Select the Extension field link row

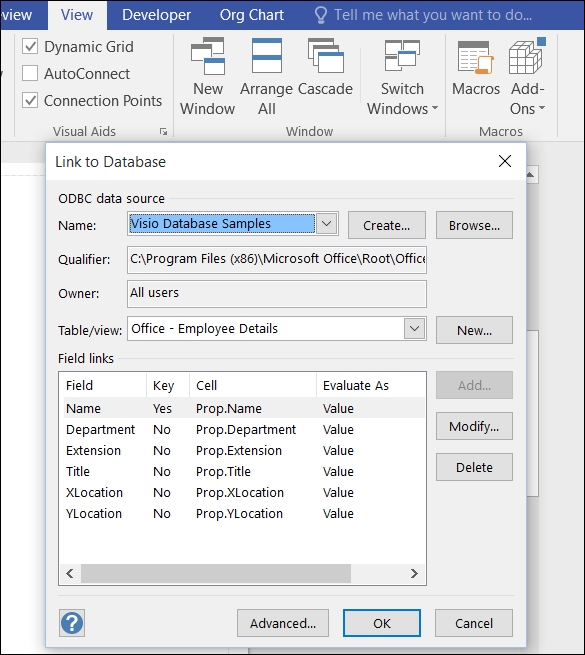pos(244,450)
